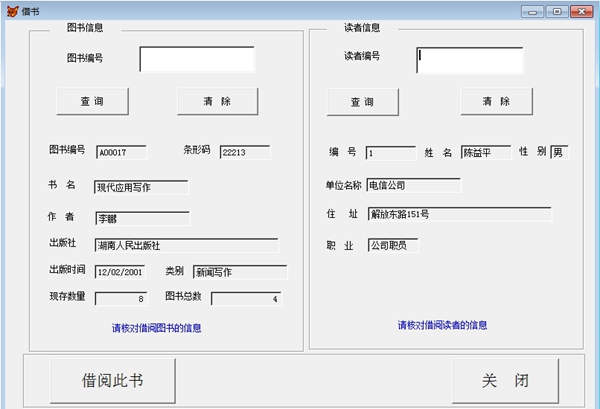Select the book number field showing A00017
The width and height of the screenshot is (600, 409).
coord(121,153)
